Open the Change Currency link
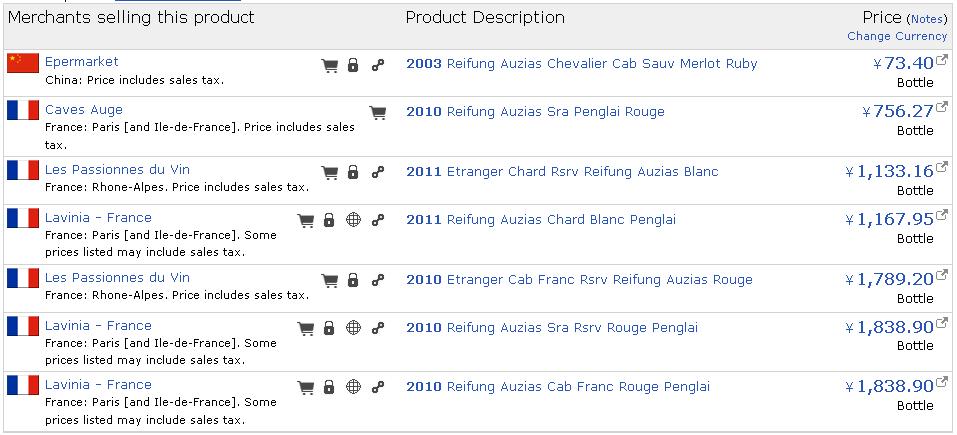The height and width of the screenshot is (435, 957). [897, 36]
